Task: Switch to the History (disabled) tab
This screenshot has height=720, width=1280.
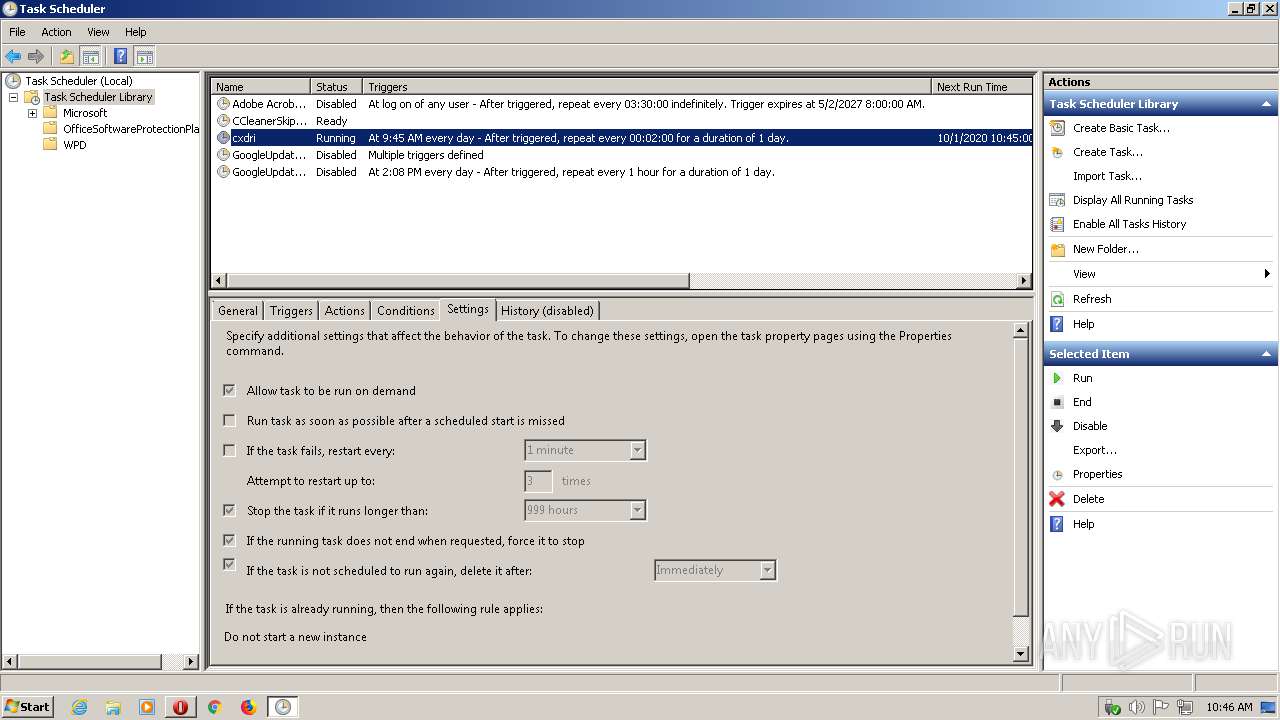Action: tap(547, 311)
